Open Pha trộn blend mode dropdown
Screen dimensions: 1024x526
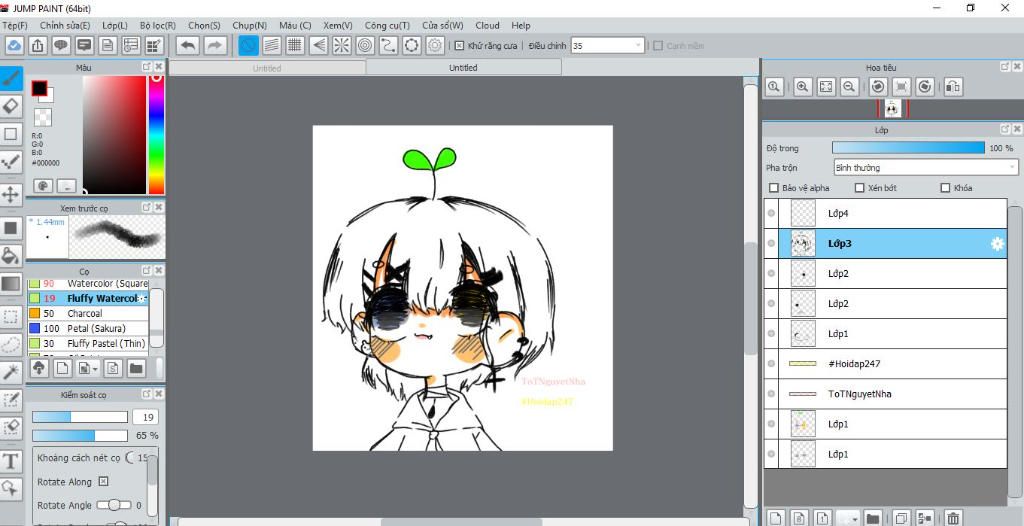coord(925,168)
